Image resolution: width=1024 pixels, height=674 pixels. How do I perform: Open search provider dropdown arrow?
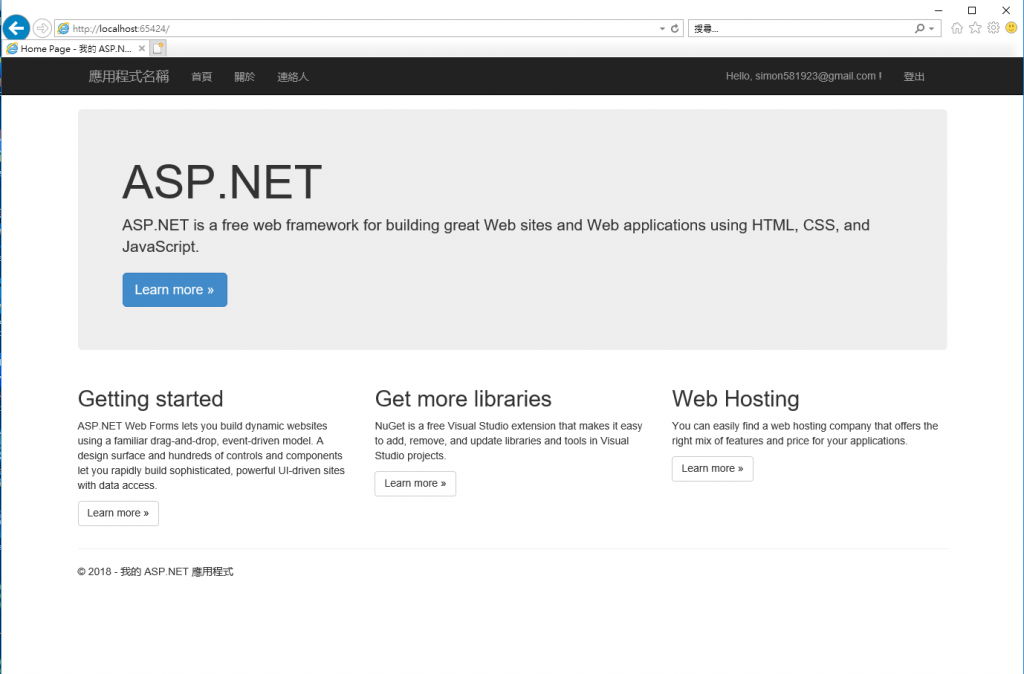pos(931,29)
